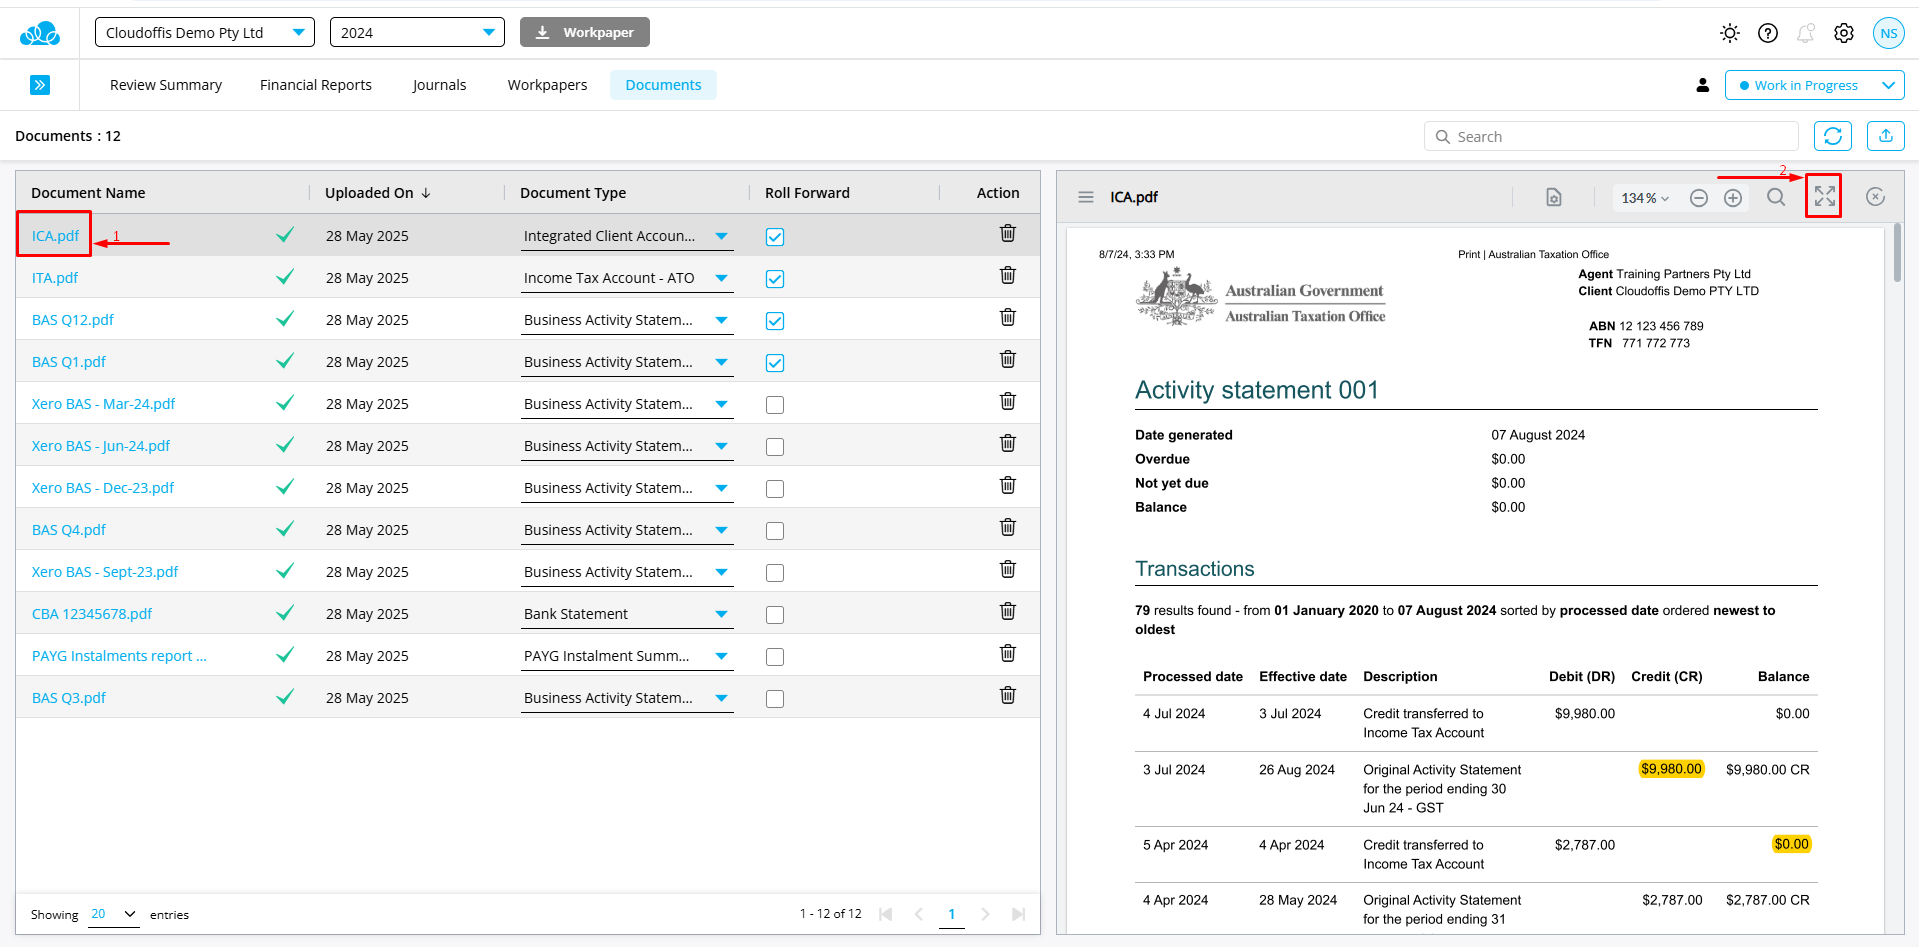Delete the BAS Q3.pdf document
The image size is (1919, 947).
pyautogui.click(x=1008, y=695)
